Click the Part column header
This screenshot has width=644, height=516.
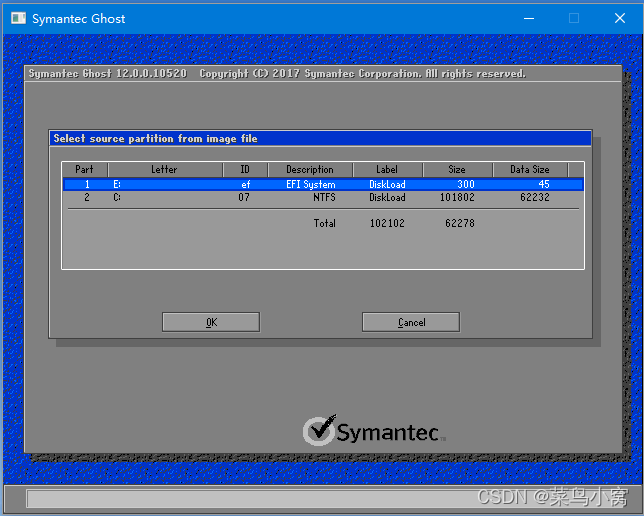click(85, 169)
